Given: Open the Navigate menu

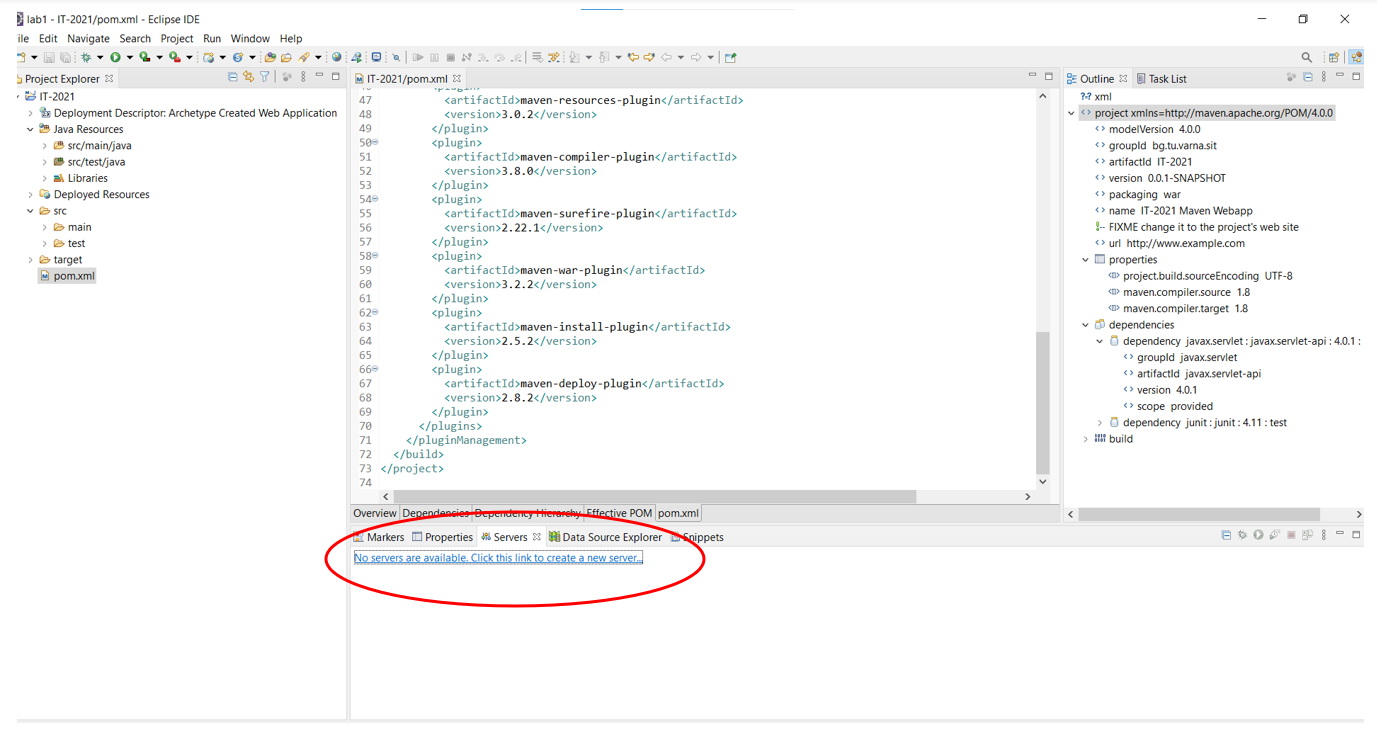Looking at the screenshot, I should (88, 38).
